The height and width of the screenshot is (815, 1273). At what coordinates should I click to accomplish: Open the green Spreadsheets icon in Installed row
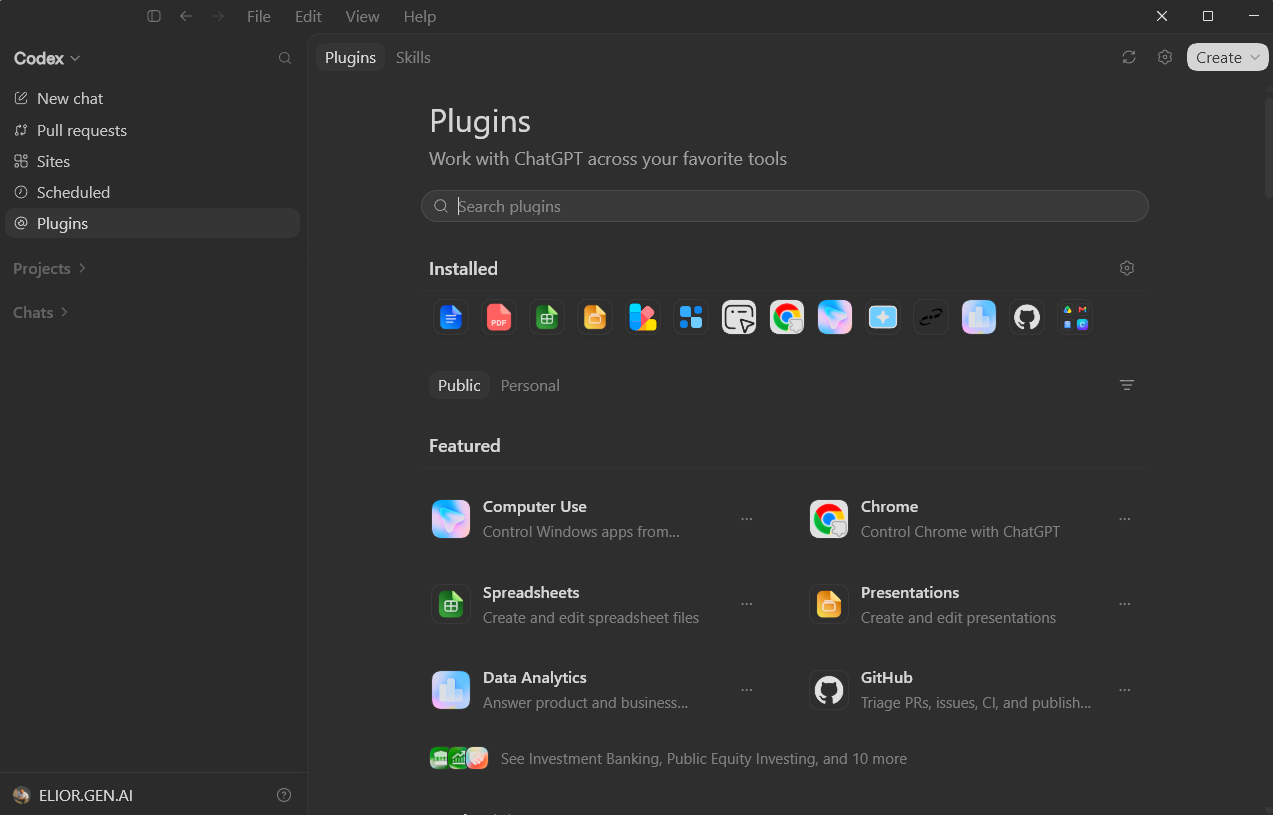547,318
